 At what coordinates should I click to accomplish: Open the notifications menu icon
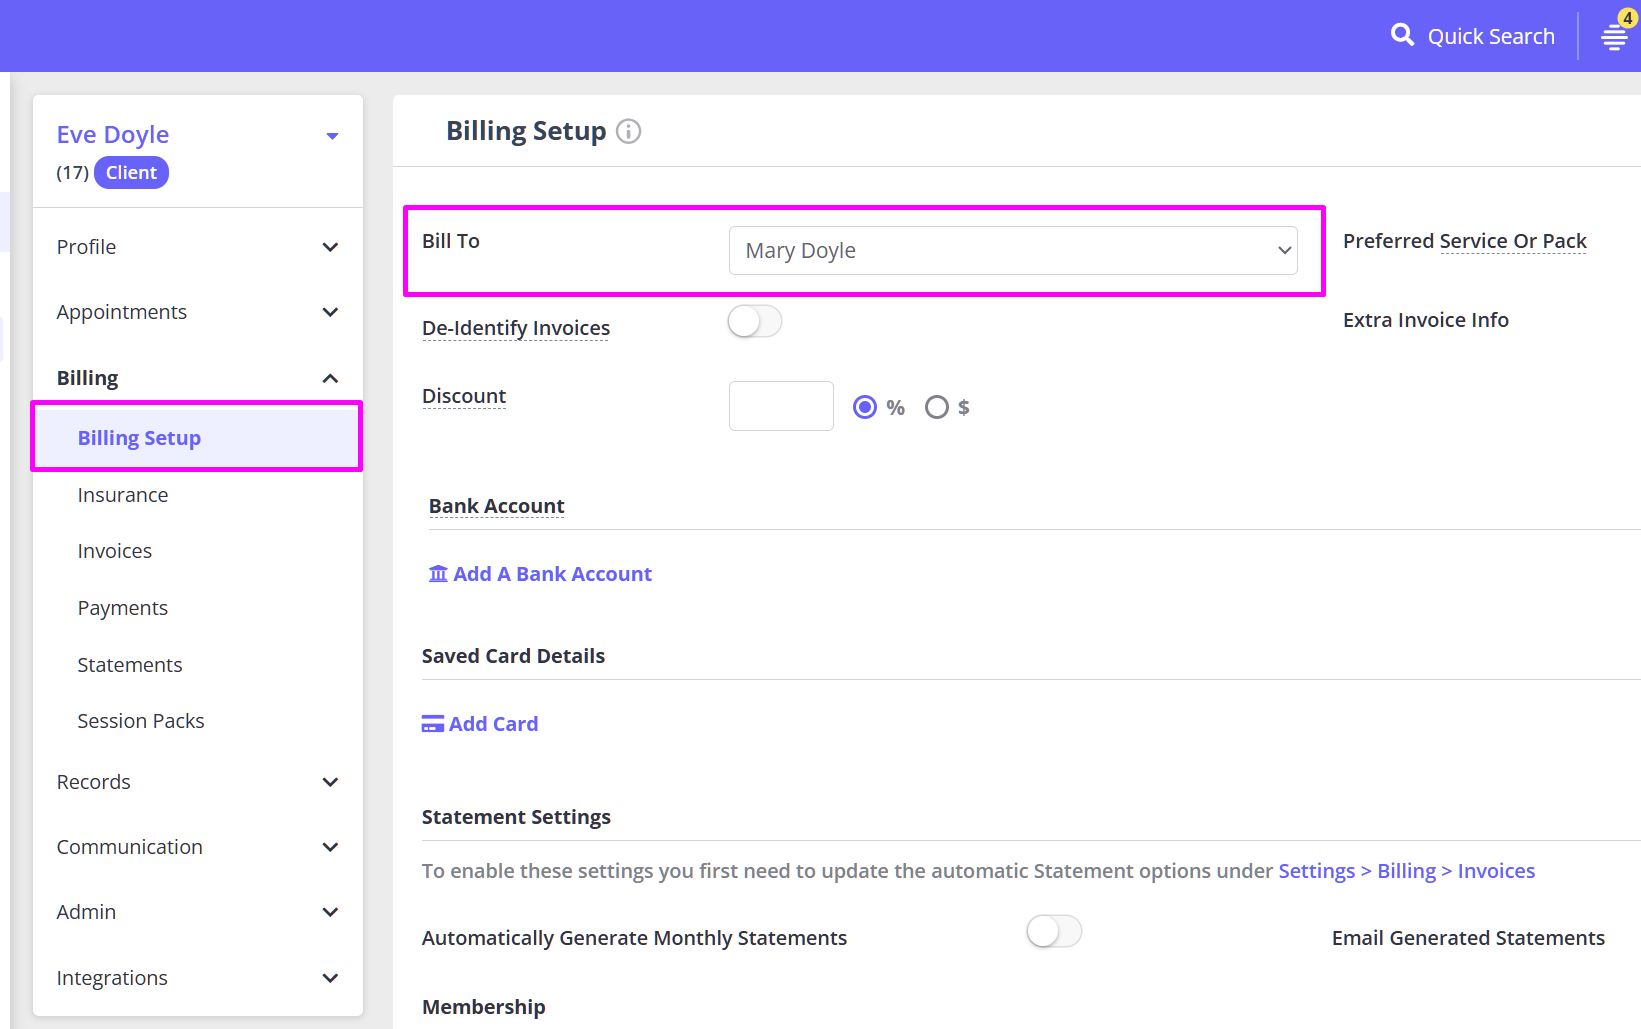point(1614,37)
